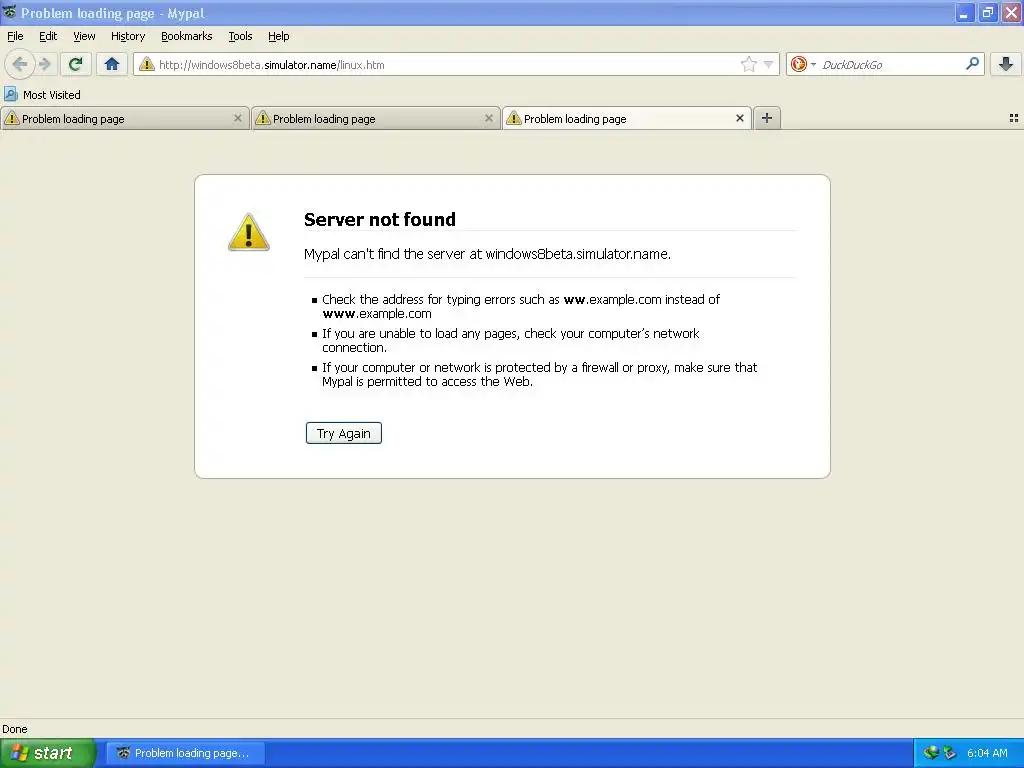Screen dimensions: 1024x768
Task: Close the active third tab
Action: (740, 118)
